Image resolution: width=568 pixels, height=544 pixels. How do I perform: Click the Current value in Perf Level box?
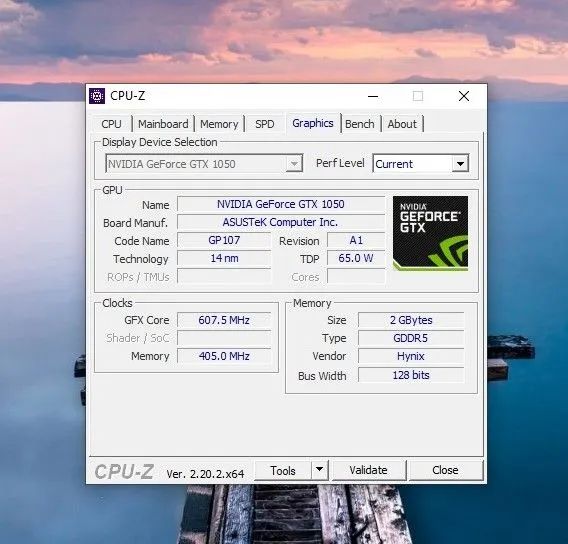(394, 164)
